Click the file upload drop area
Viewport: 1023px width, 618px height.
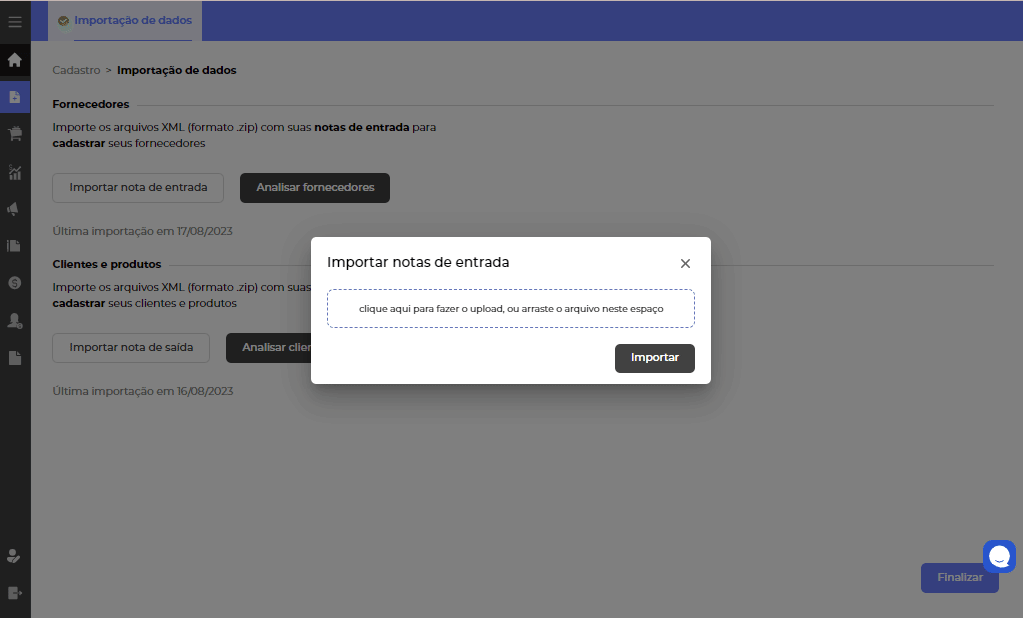pyautogui.click(x=511, y=309)
